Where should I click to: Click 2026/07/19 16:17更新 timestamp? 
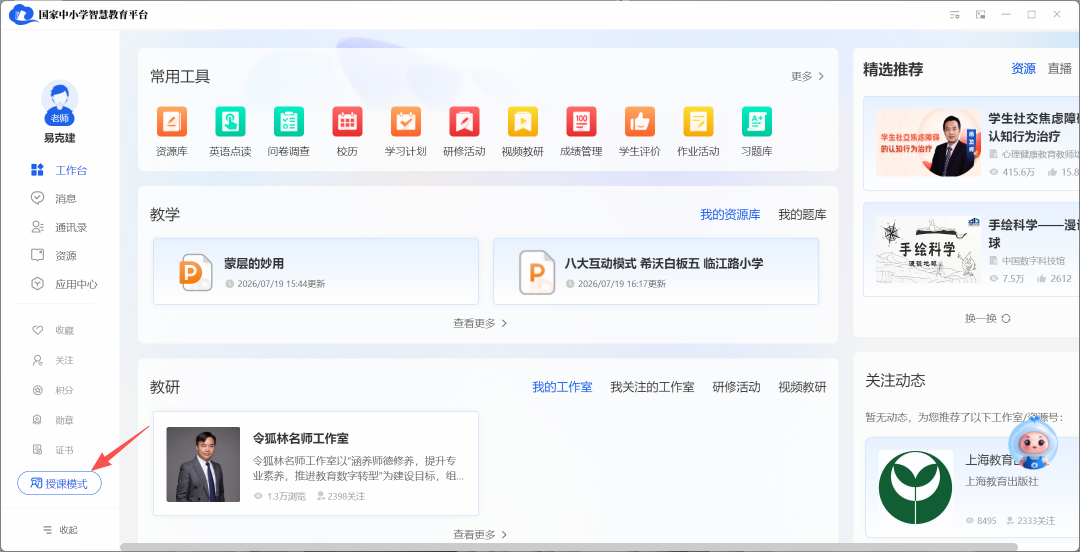click(x=615, y=284)
